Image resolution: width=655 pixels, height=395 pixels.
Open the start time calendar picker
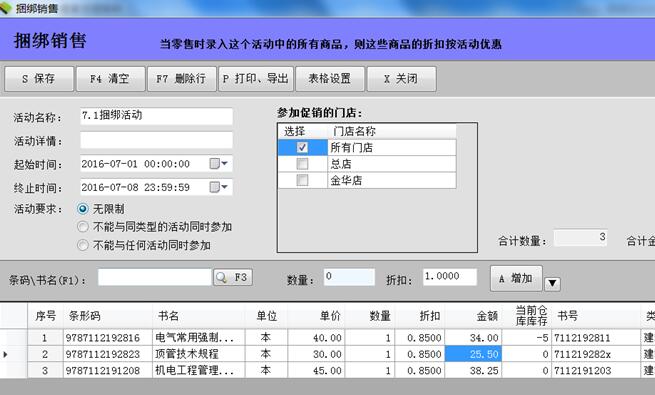pyautogui.click(x=219, y=164)
